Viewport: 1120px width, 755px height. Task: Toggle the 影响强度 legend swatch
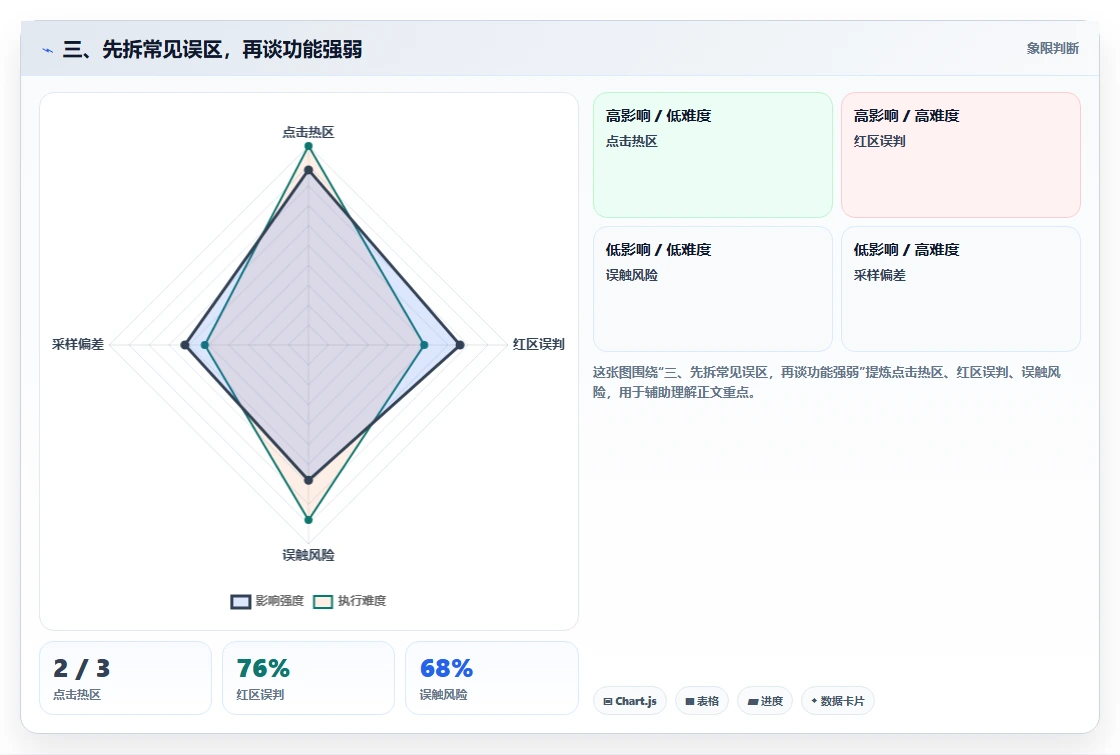point(241,601)
